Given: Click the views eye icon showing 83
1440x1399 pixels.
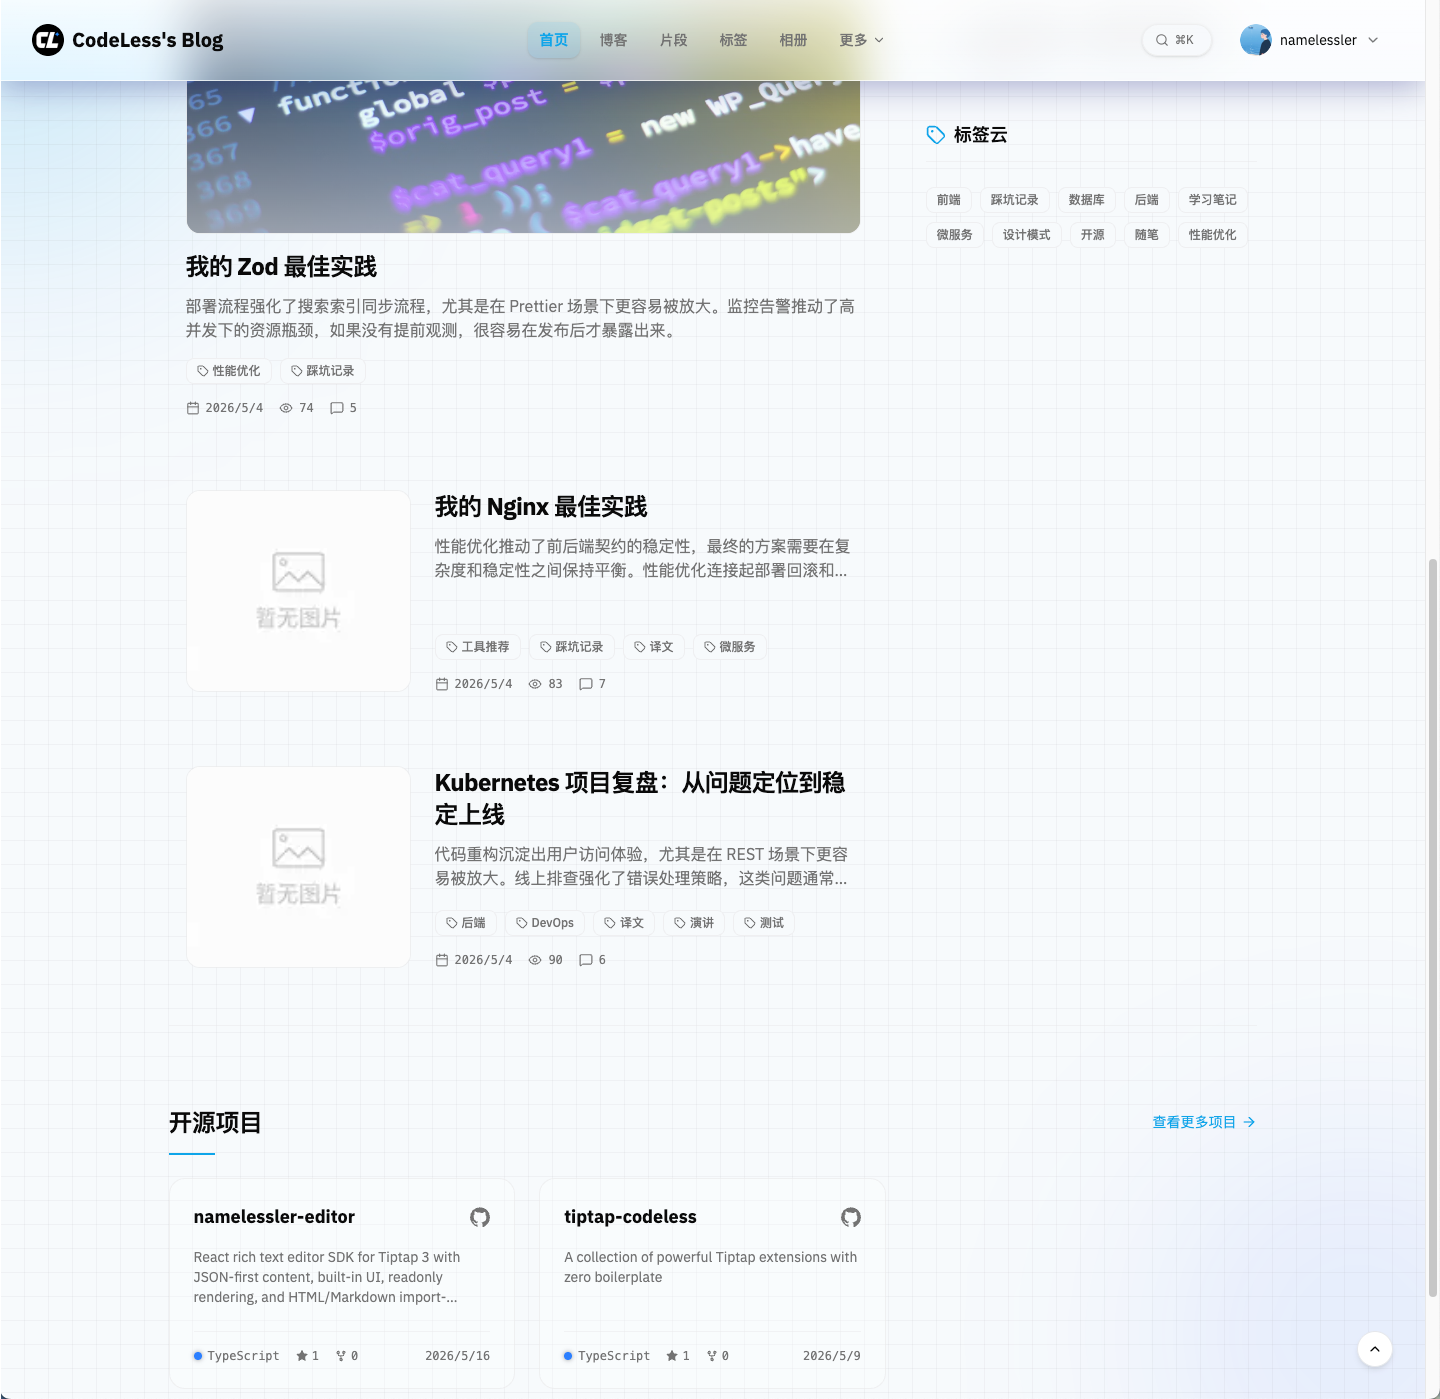Looking at the screenshot, I should click(535, 684).
